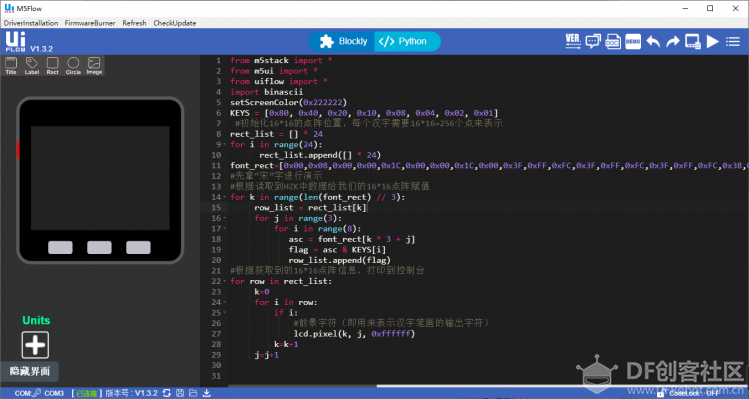
Task: Save file with the floppy disk icon
Action: pos(180,393)
